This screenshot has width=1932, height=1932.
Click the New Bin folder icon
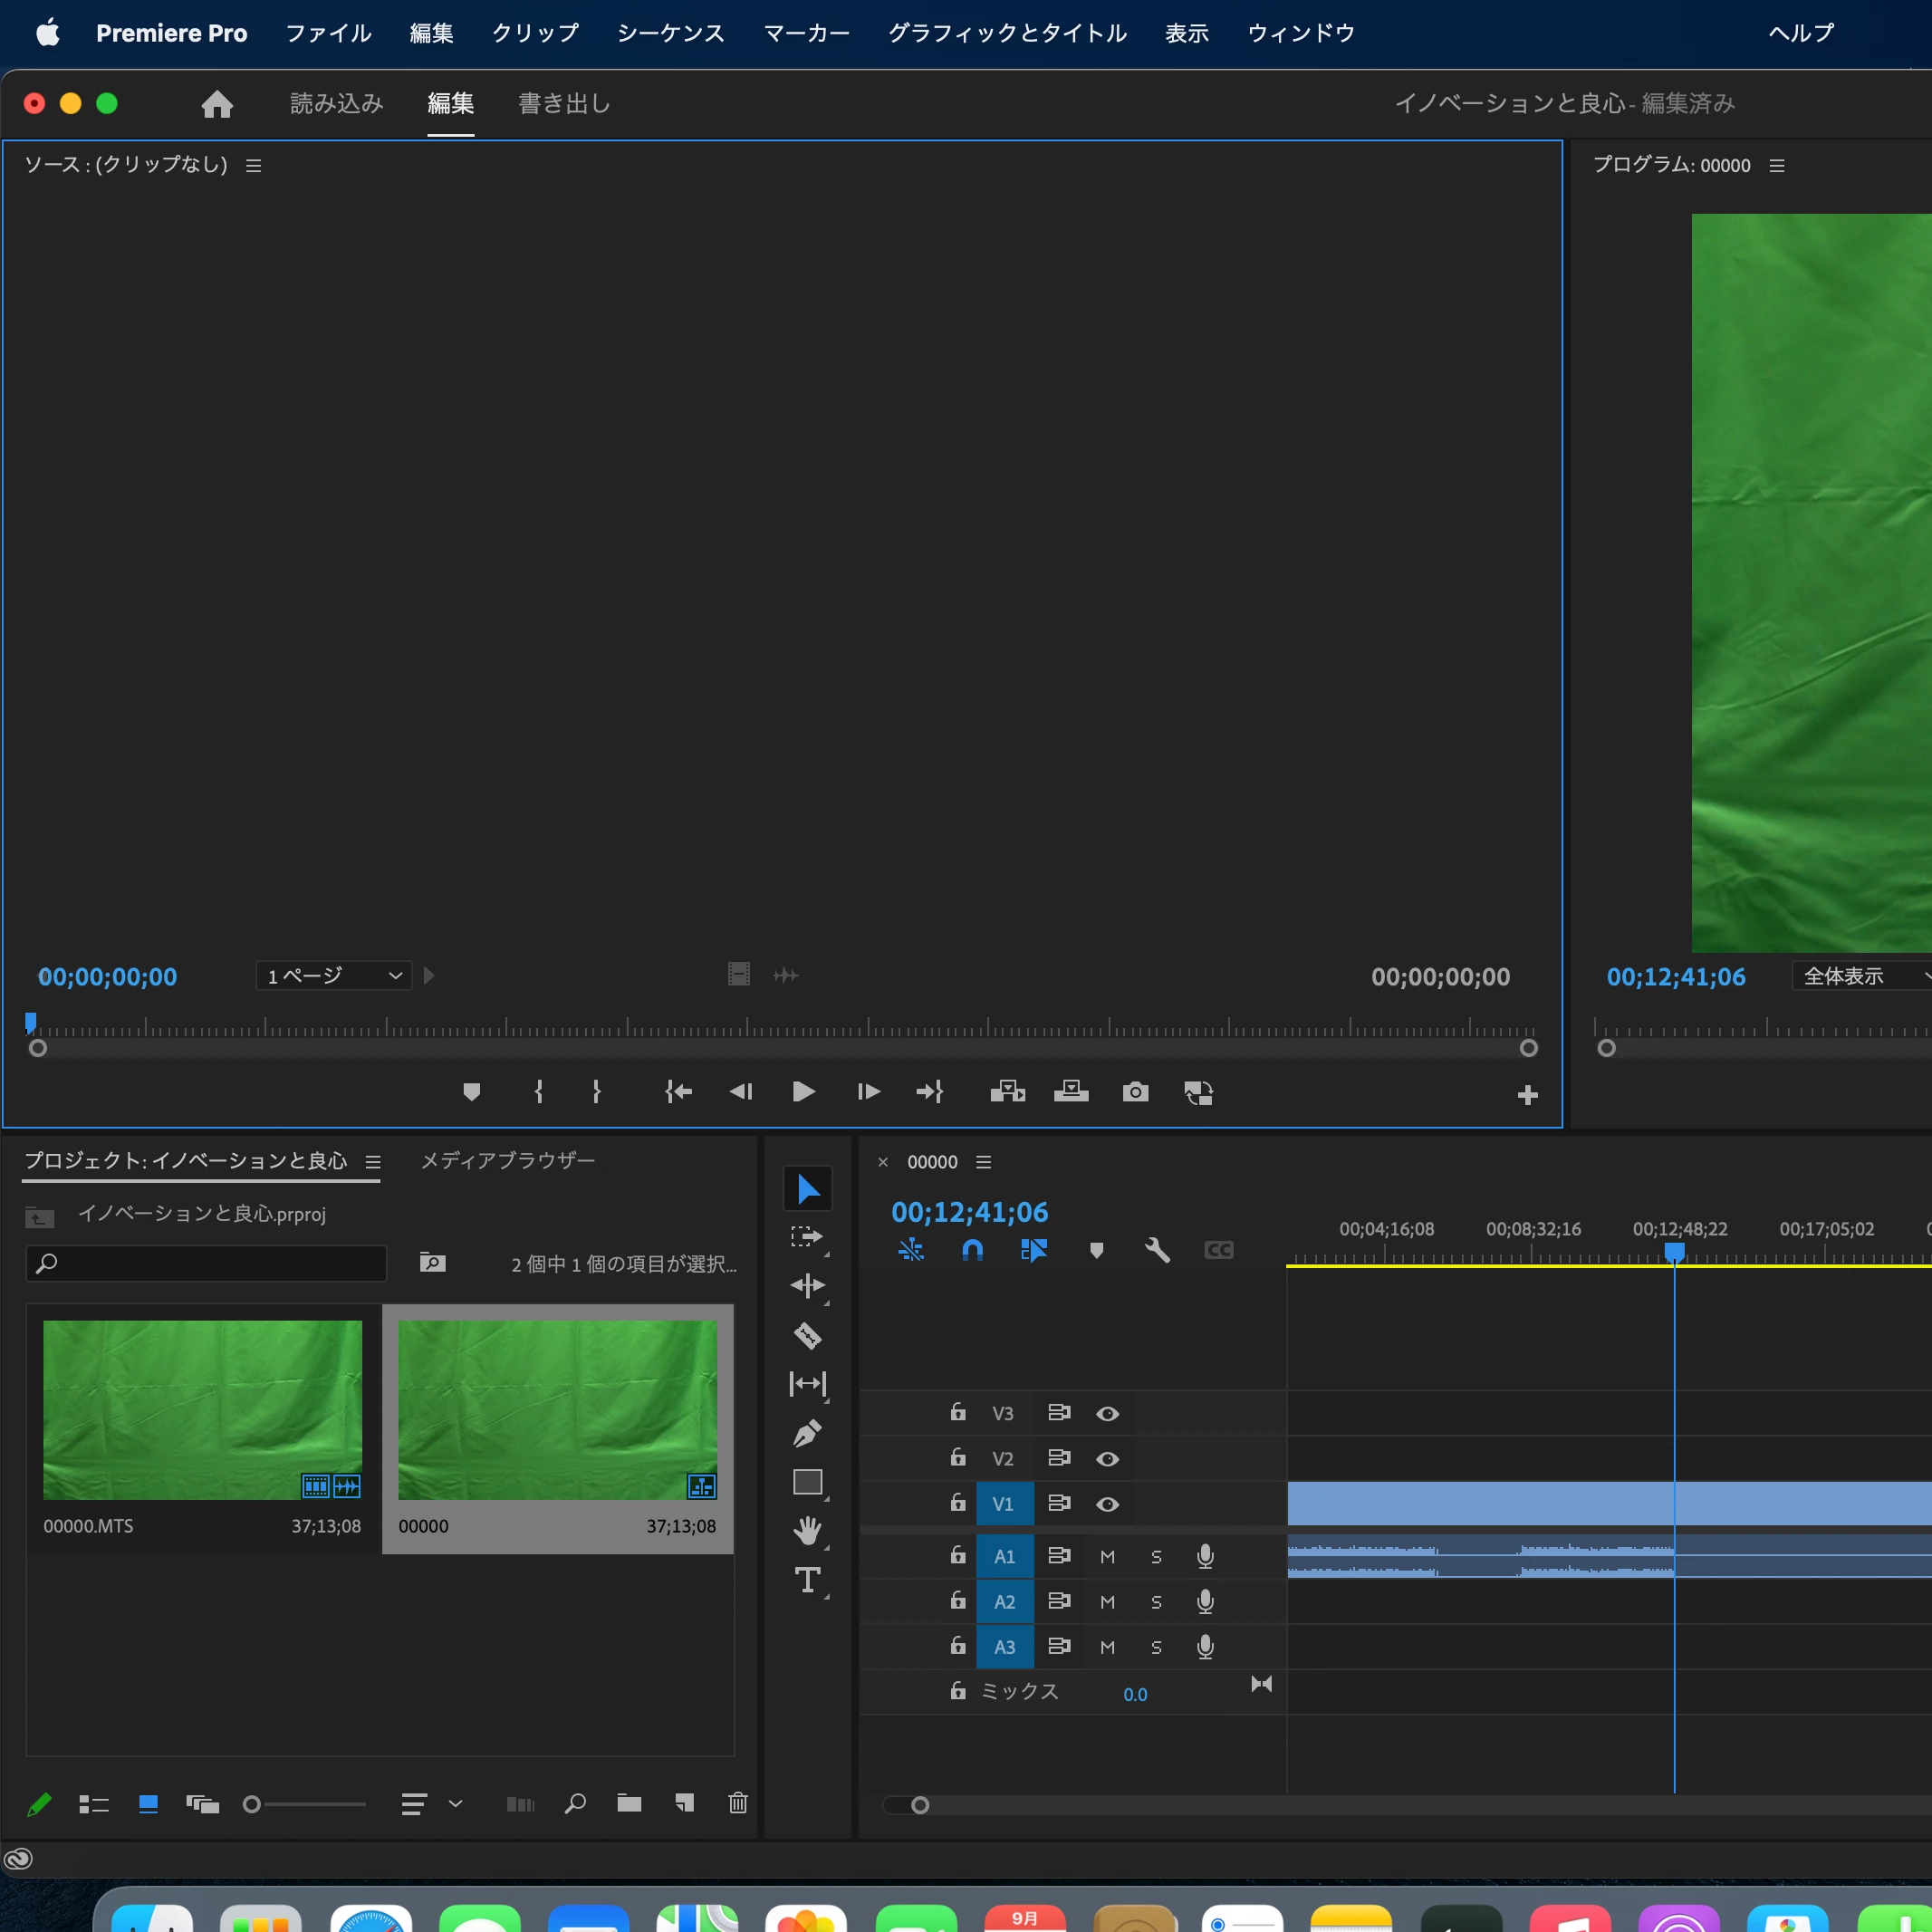click(629, 1803)
